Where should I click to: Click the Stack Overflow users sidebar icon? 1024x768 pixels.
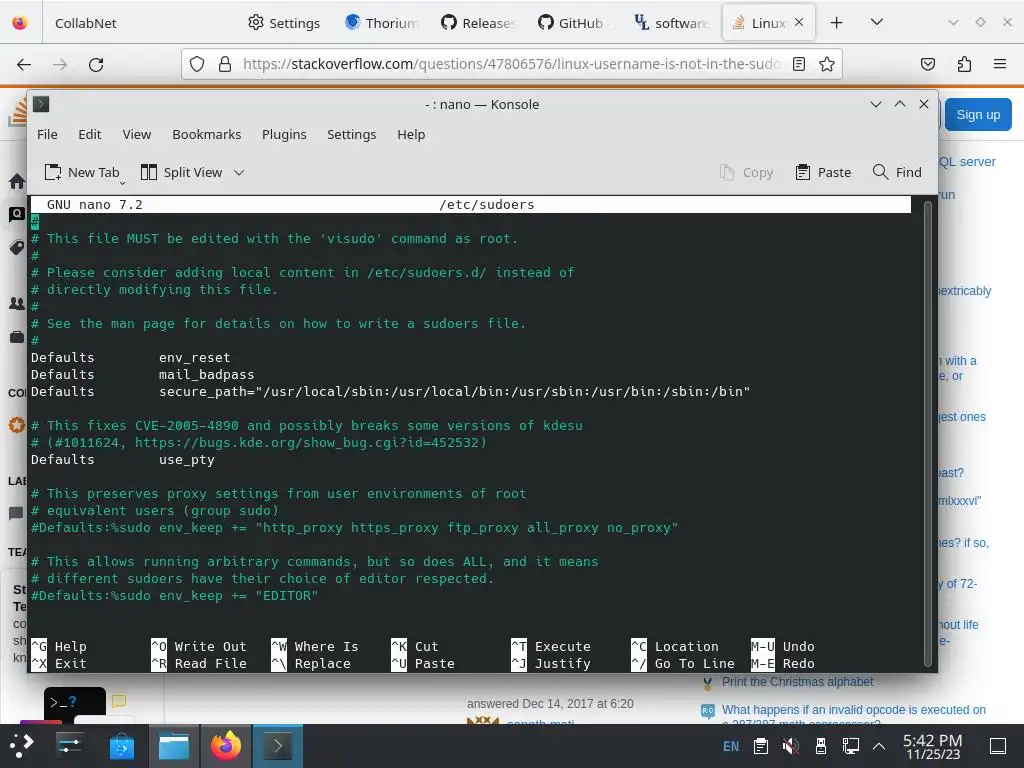17,304
